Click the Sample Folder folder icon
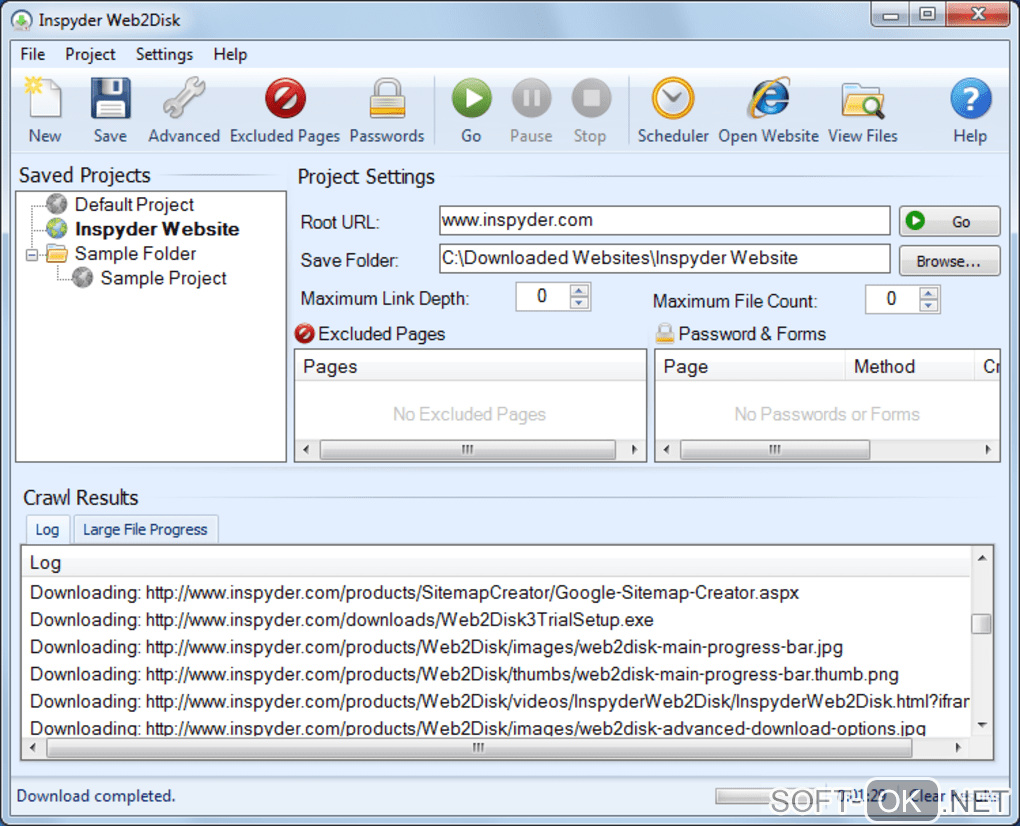 click(x=57, y=254)
